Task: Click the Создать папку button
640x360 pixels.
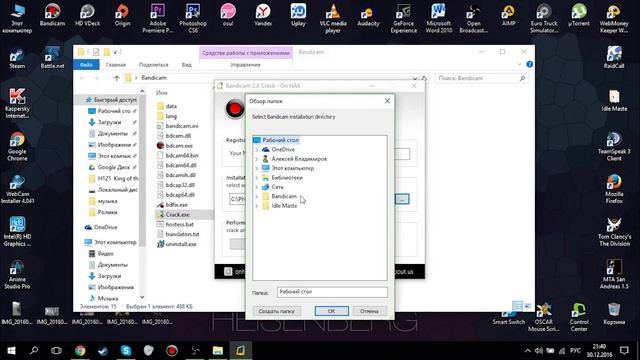Action: click(276, 311)
